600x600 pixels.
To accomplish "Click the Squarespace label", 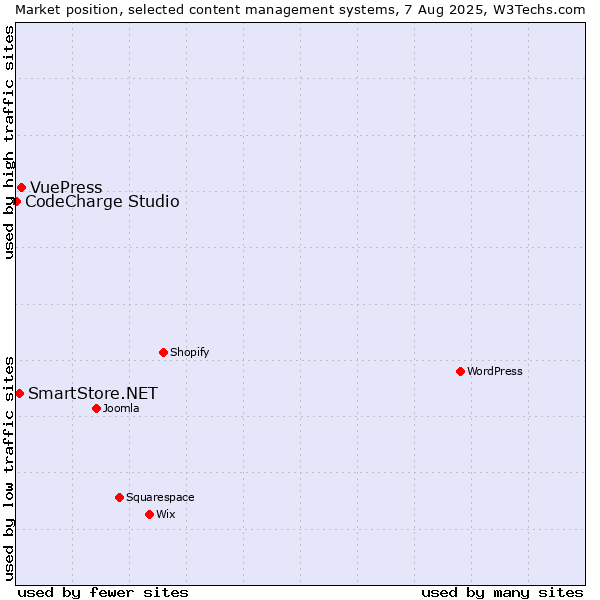I will [x=160, y=497].
